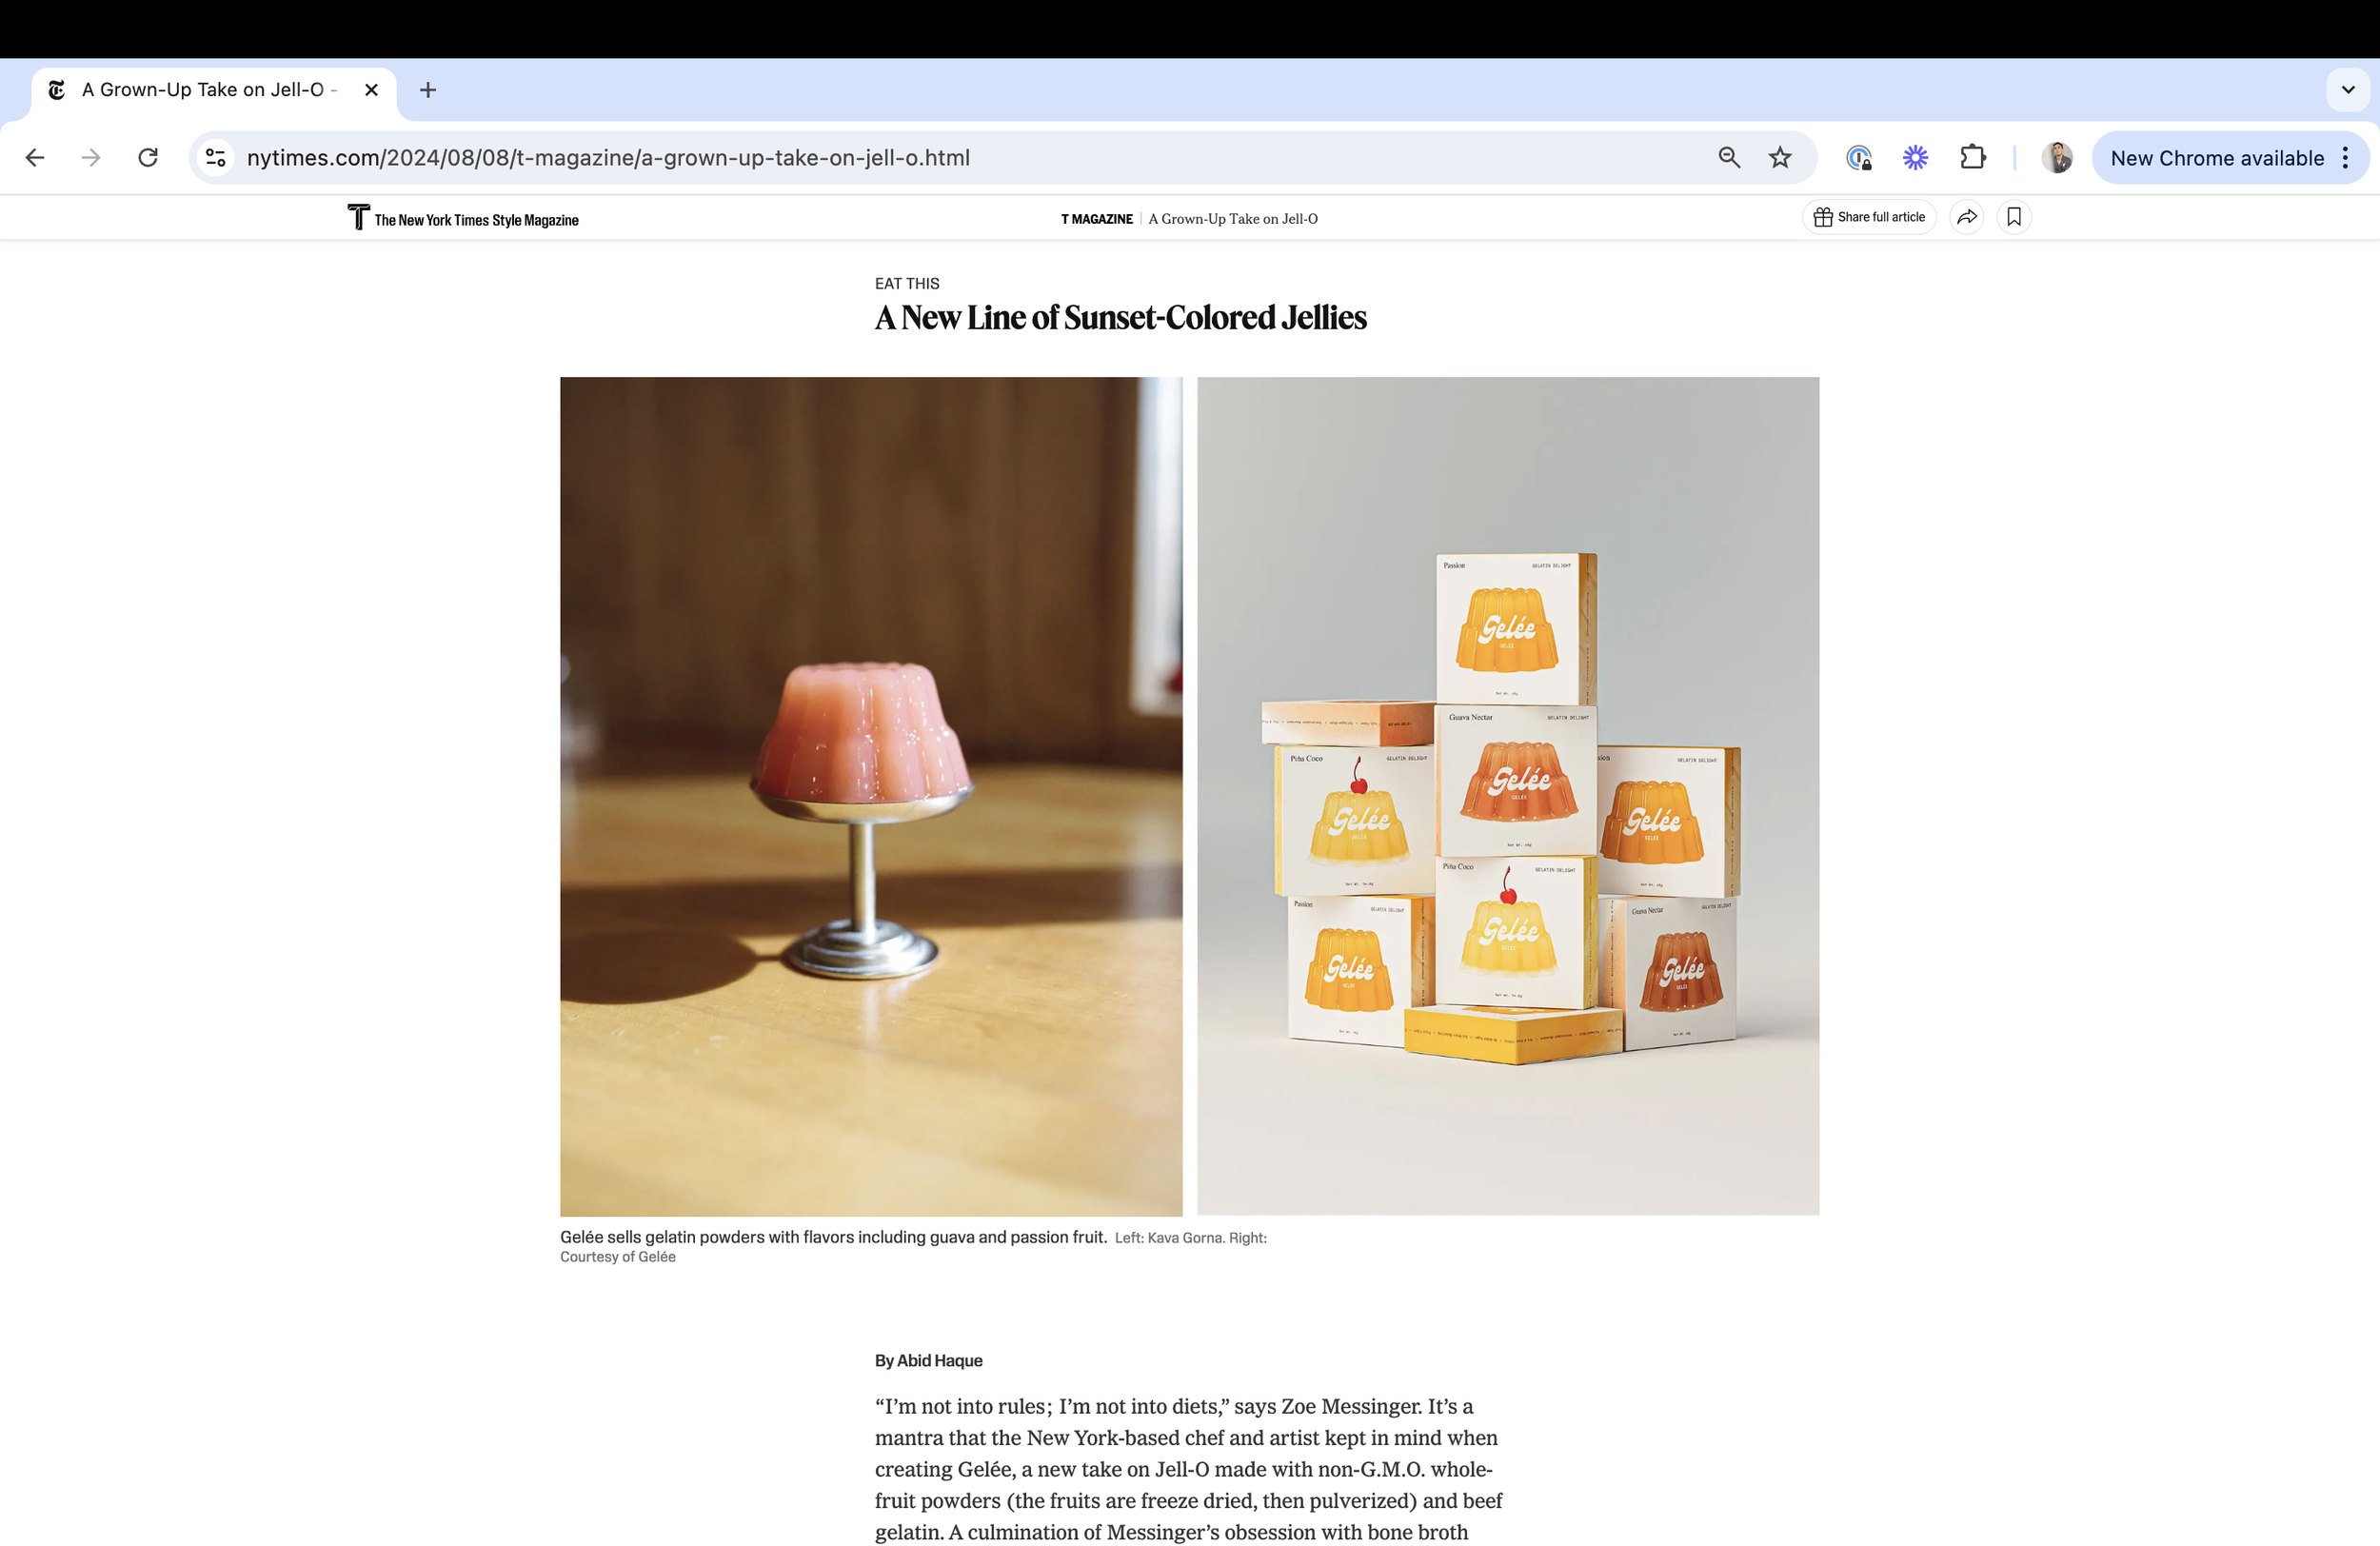Go back to the previous page
2380x1546 pixels.
(35, 158)
